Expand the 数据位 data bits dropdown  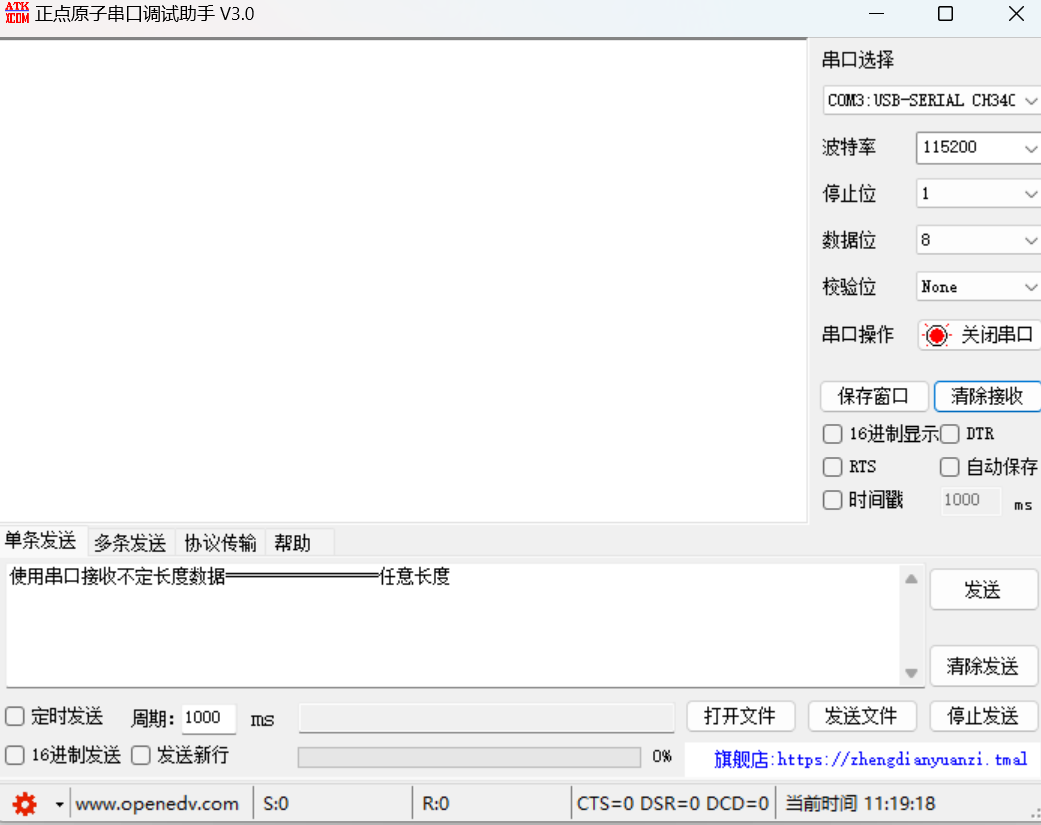pos(978,240)
